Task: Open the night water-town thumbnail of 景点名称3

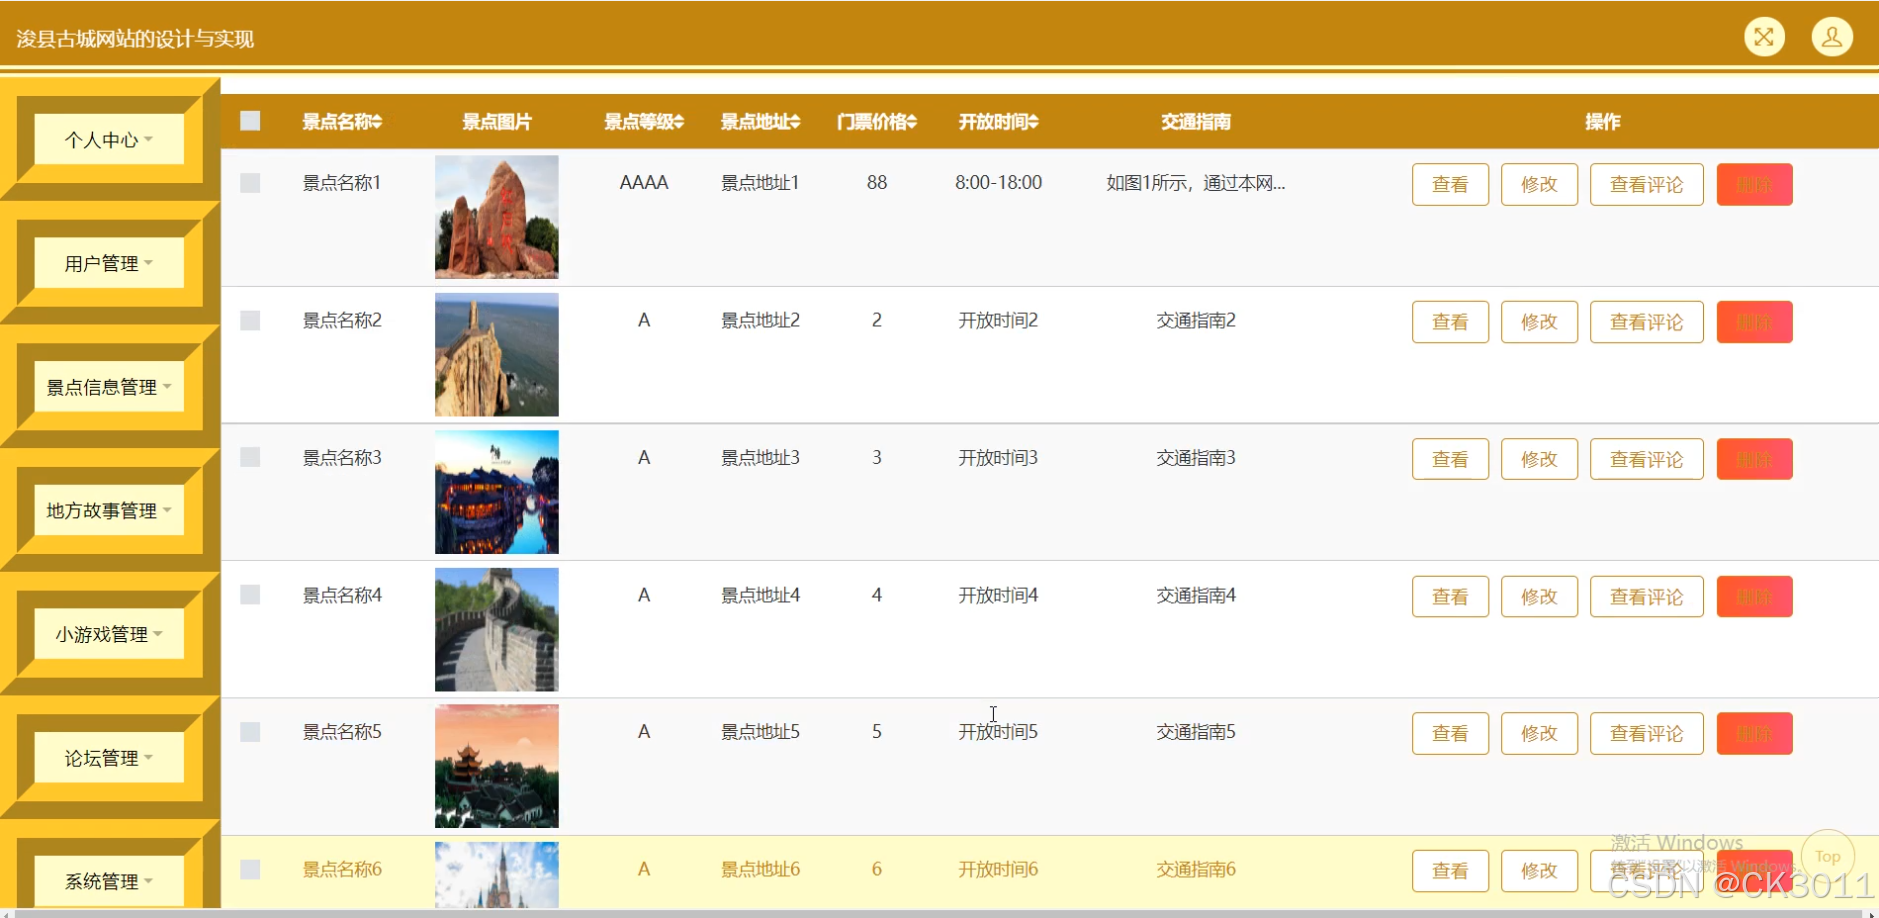Action: pyautogui.click(x=496, y=492)
